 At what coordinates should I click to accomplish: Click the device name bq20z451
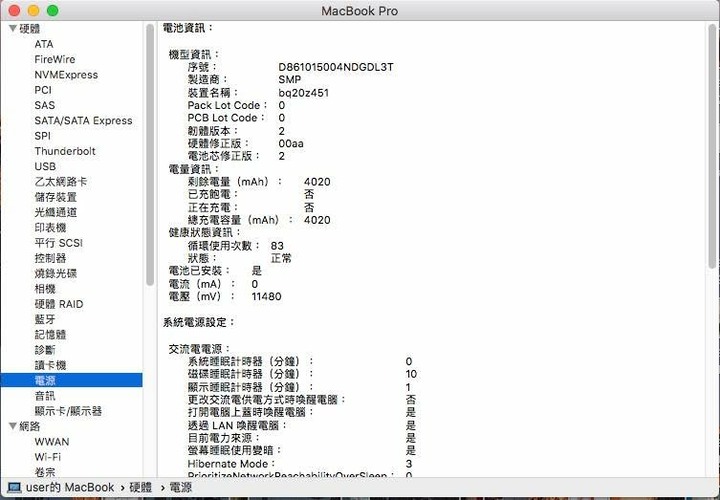(x=304, y=93)
